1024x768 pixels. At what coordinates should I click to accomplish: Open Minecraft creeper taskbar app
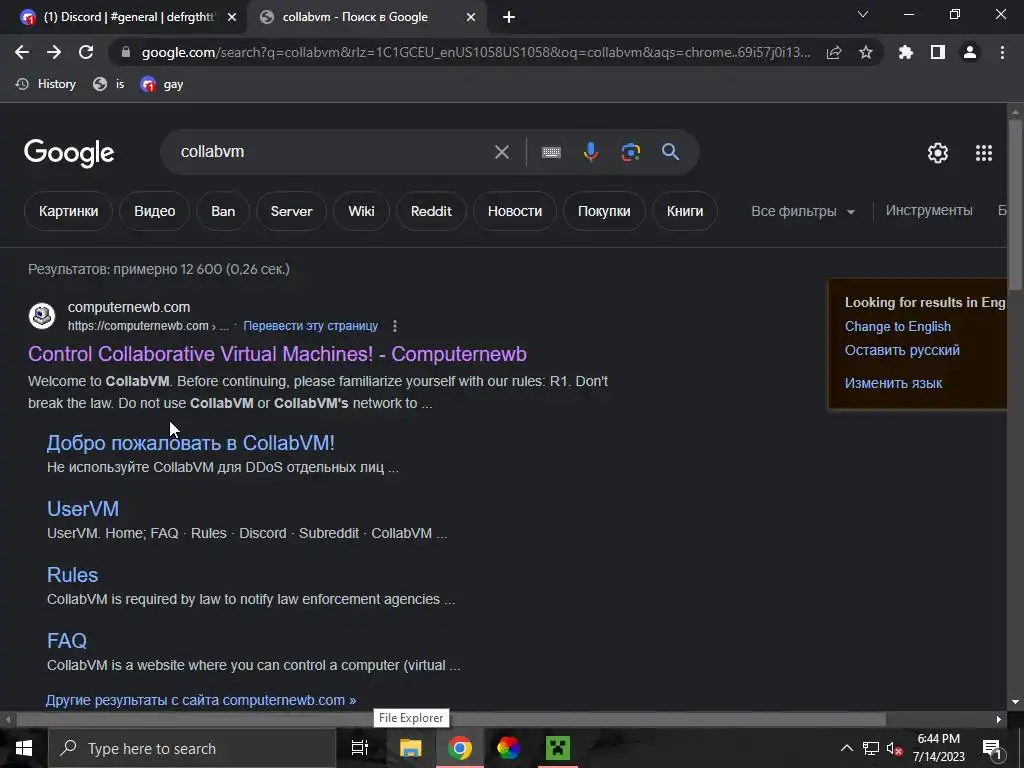click(x=558, y=748)
